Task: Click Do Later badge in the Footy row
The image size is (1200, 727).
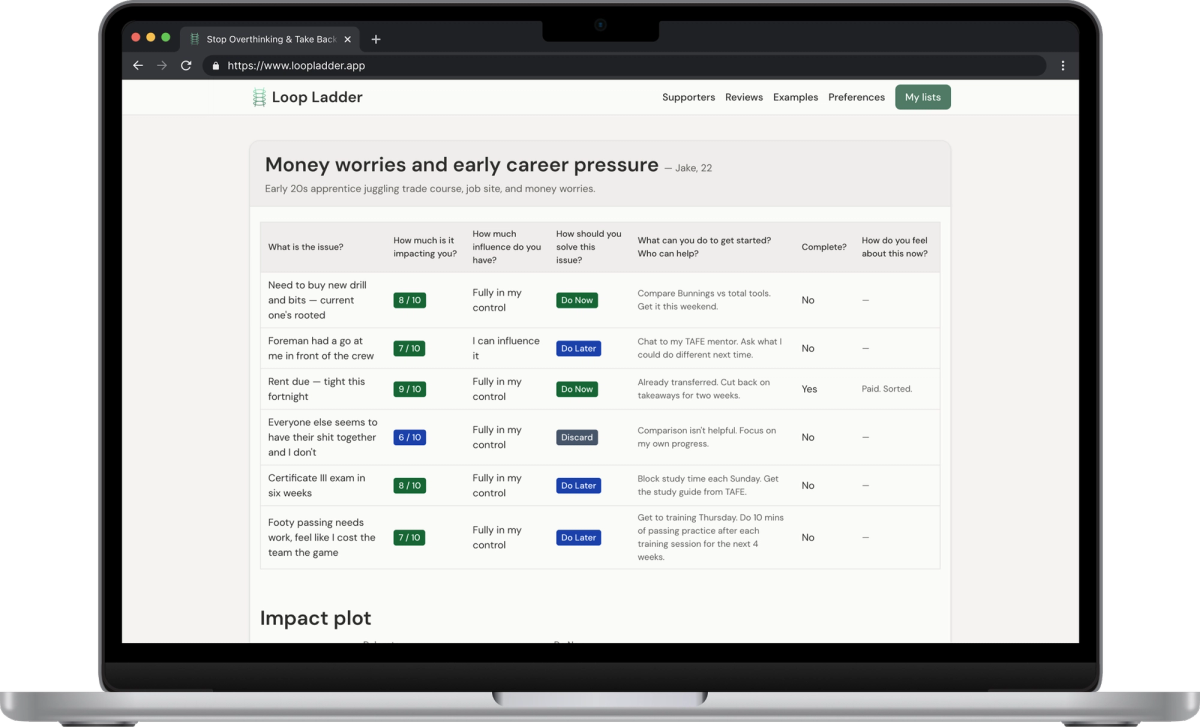Action: 578,537
